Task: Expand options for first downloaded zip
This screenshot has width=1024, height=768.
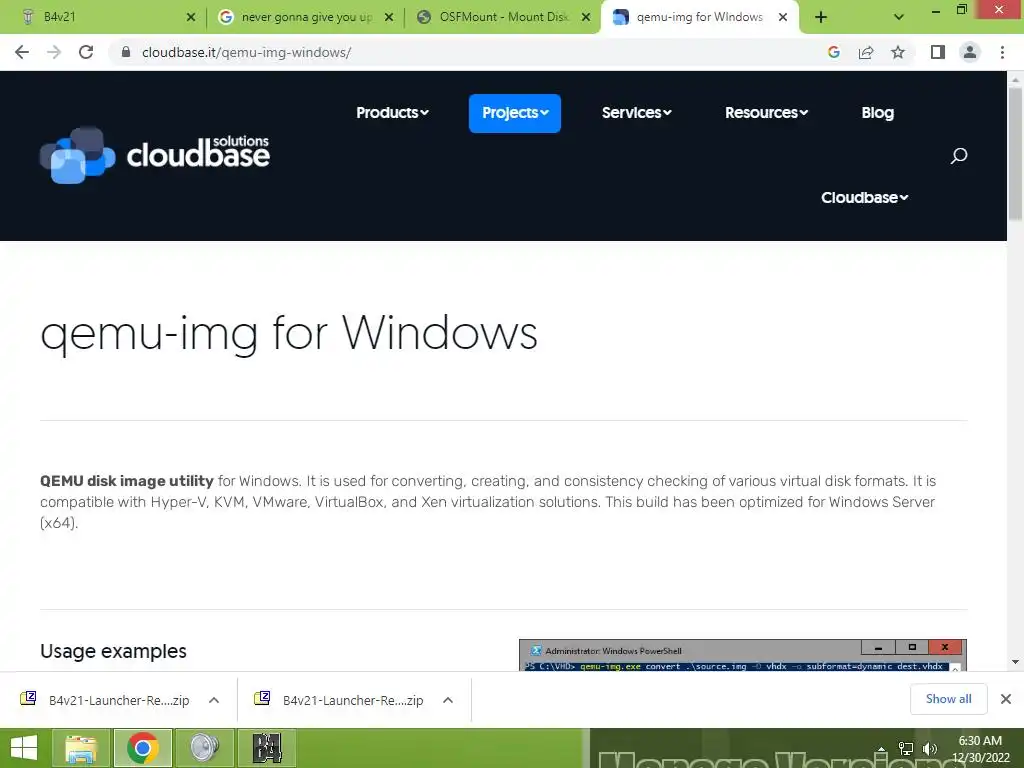Action: 214,700
